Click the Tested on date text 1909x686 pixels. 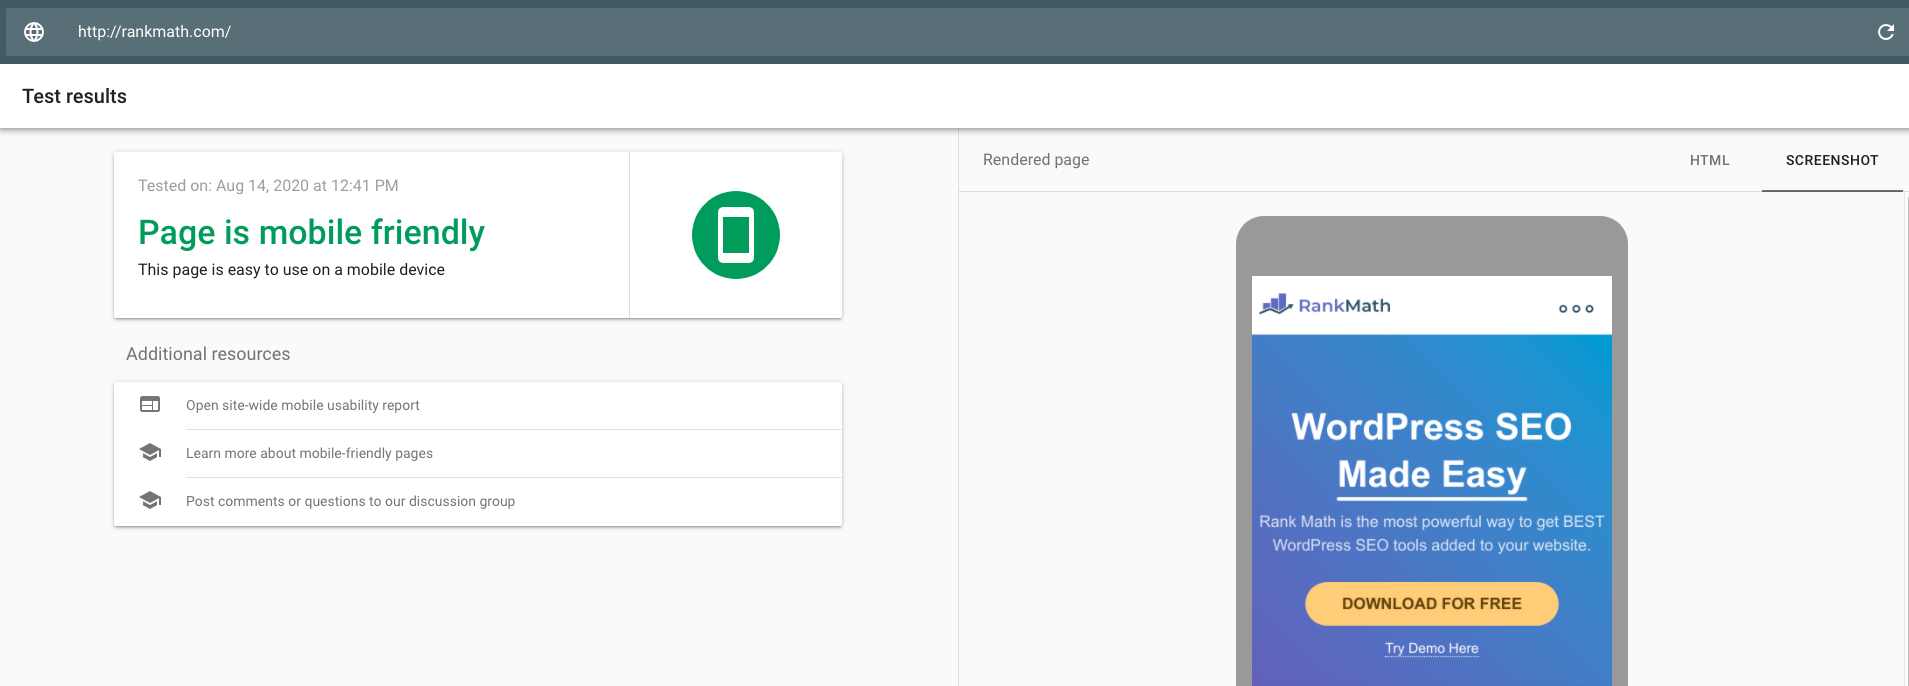click(268, 186)
